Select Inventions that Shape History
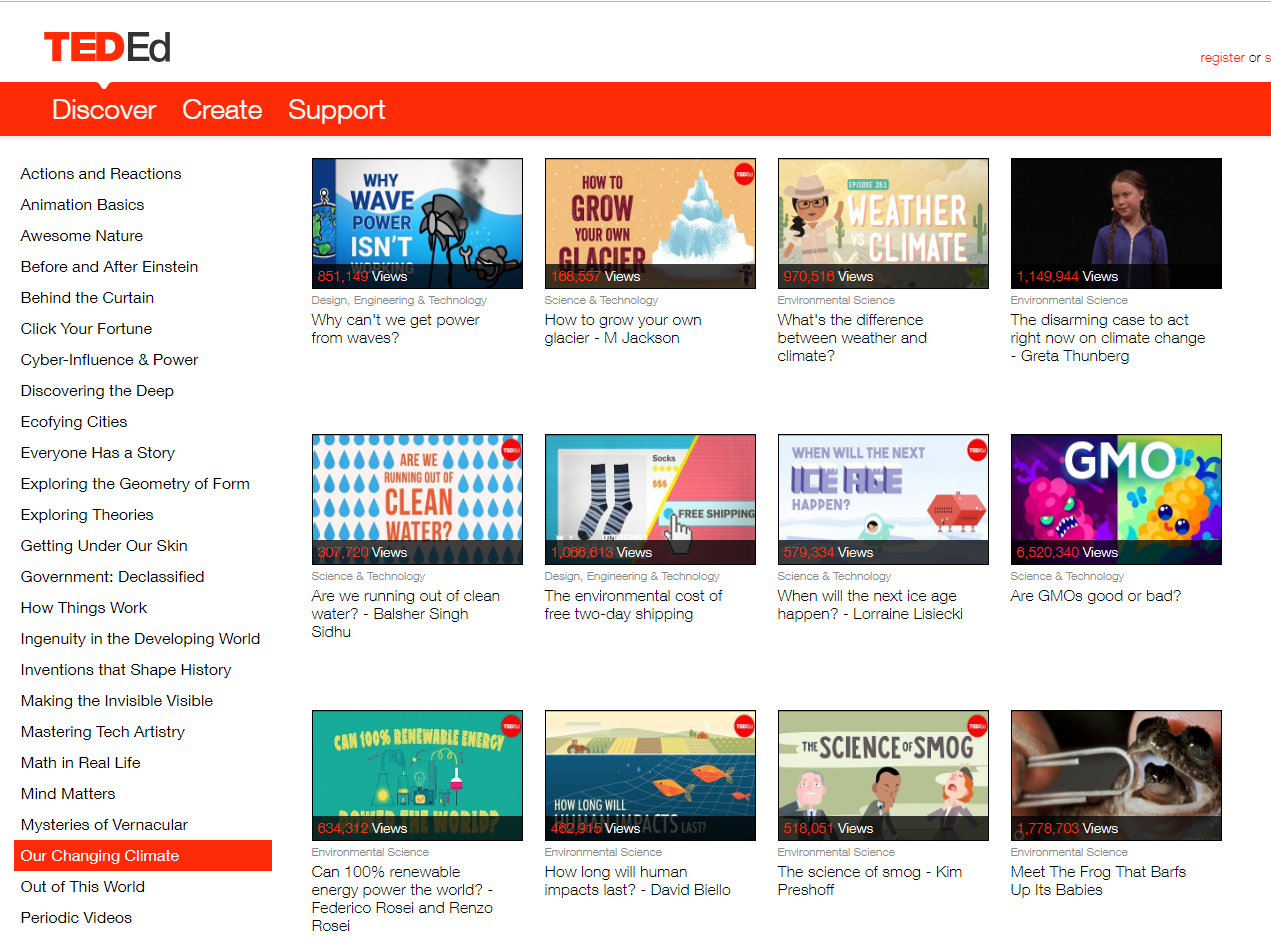The width and height of the screenshot is (1271, 938). click(x=126, y=670)
